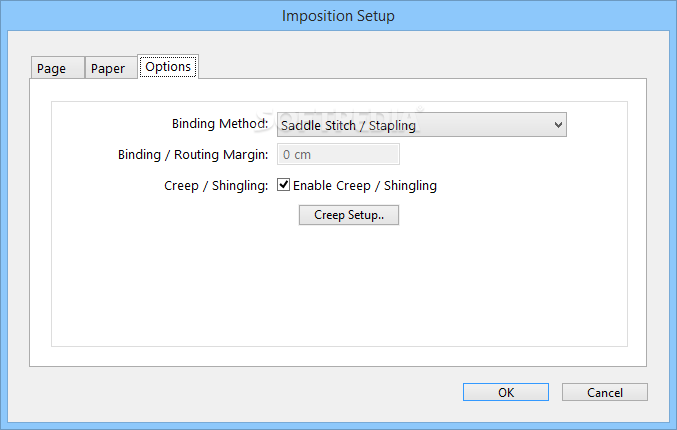Screen dimensions: 677x430
Task: Open the Paper tab
Action: [108, 68]
